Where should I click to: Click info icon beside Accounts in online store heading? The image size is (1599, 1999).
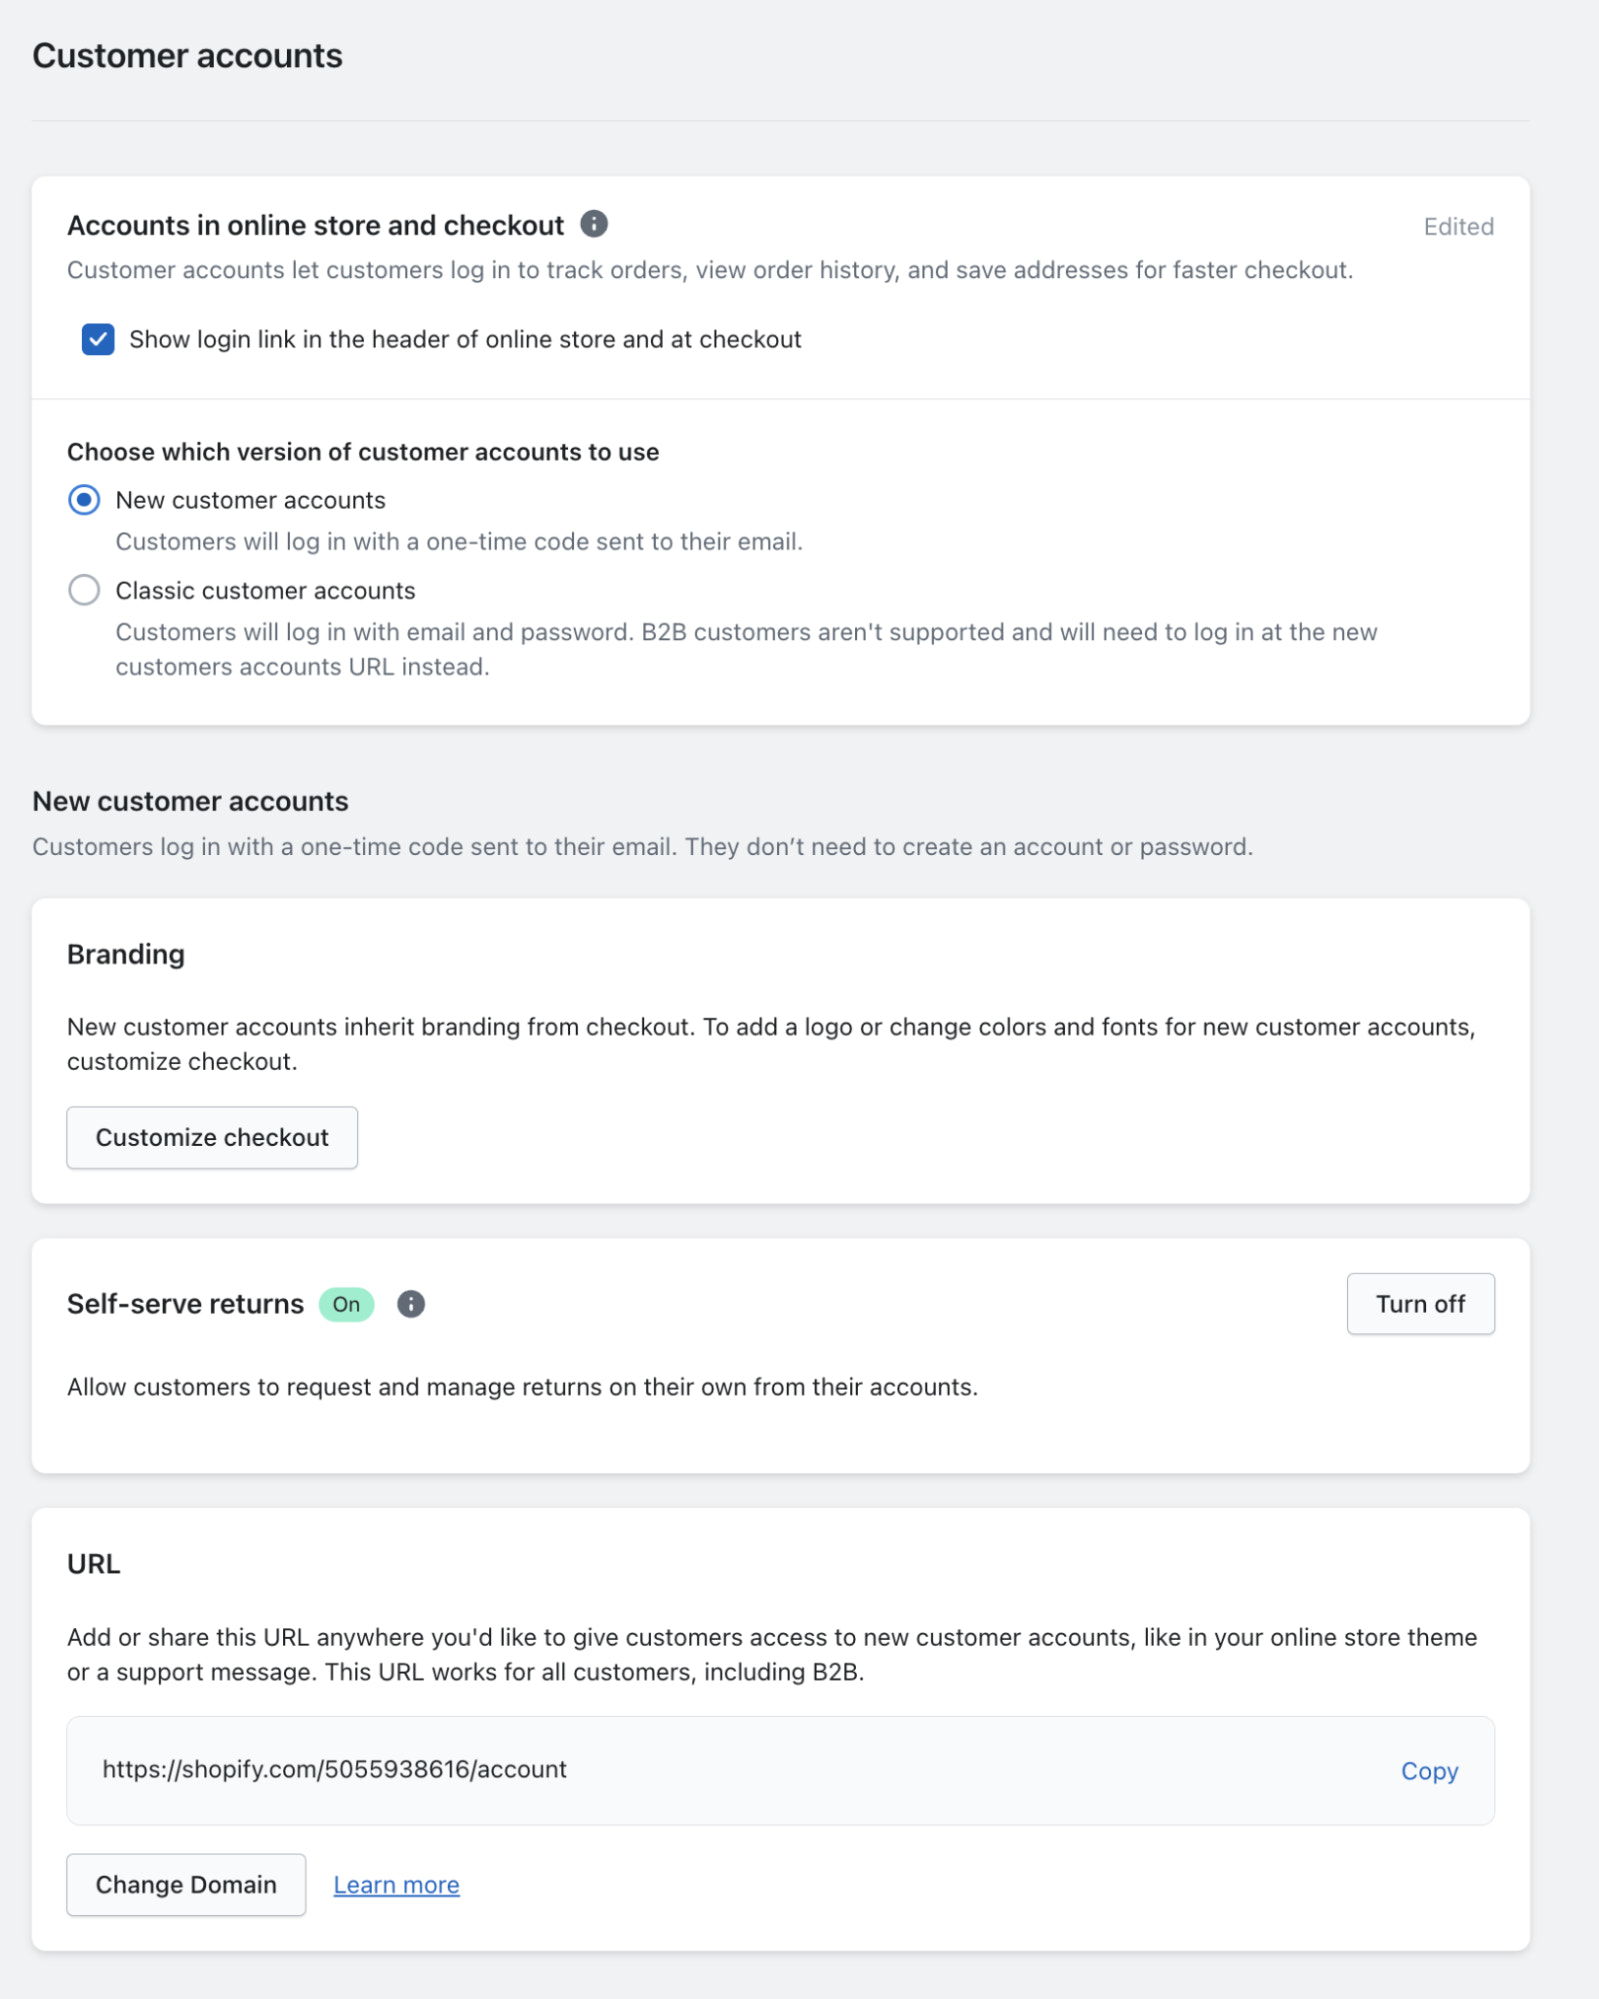pos(594,224)
